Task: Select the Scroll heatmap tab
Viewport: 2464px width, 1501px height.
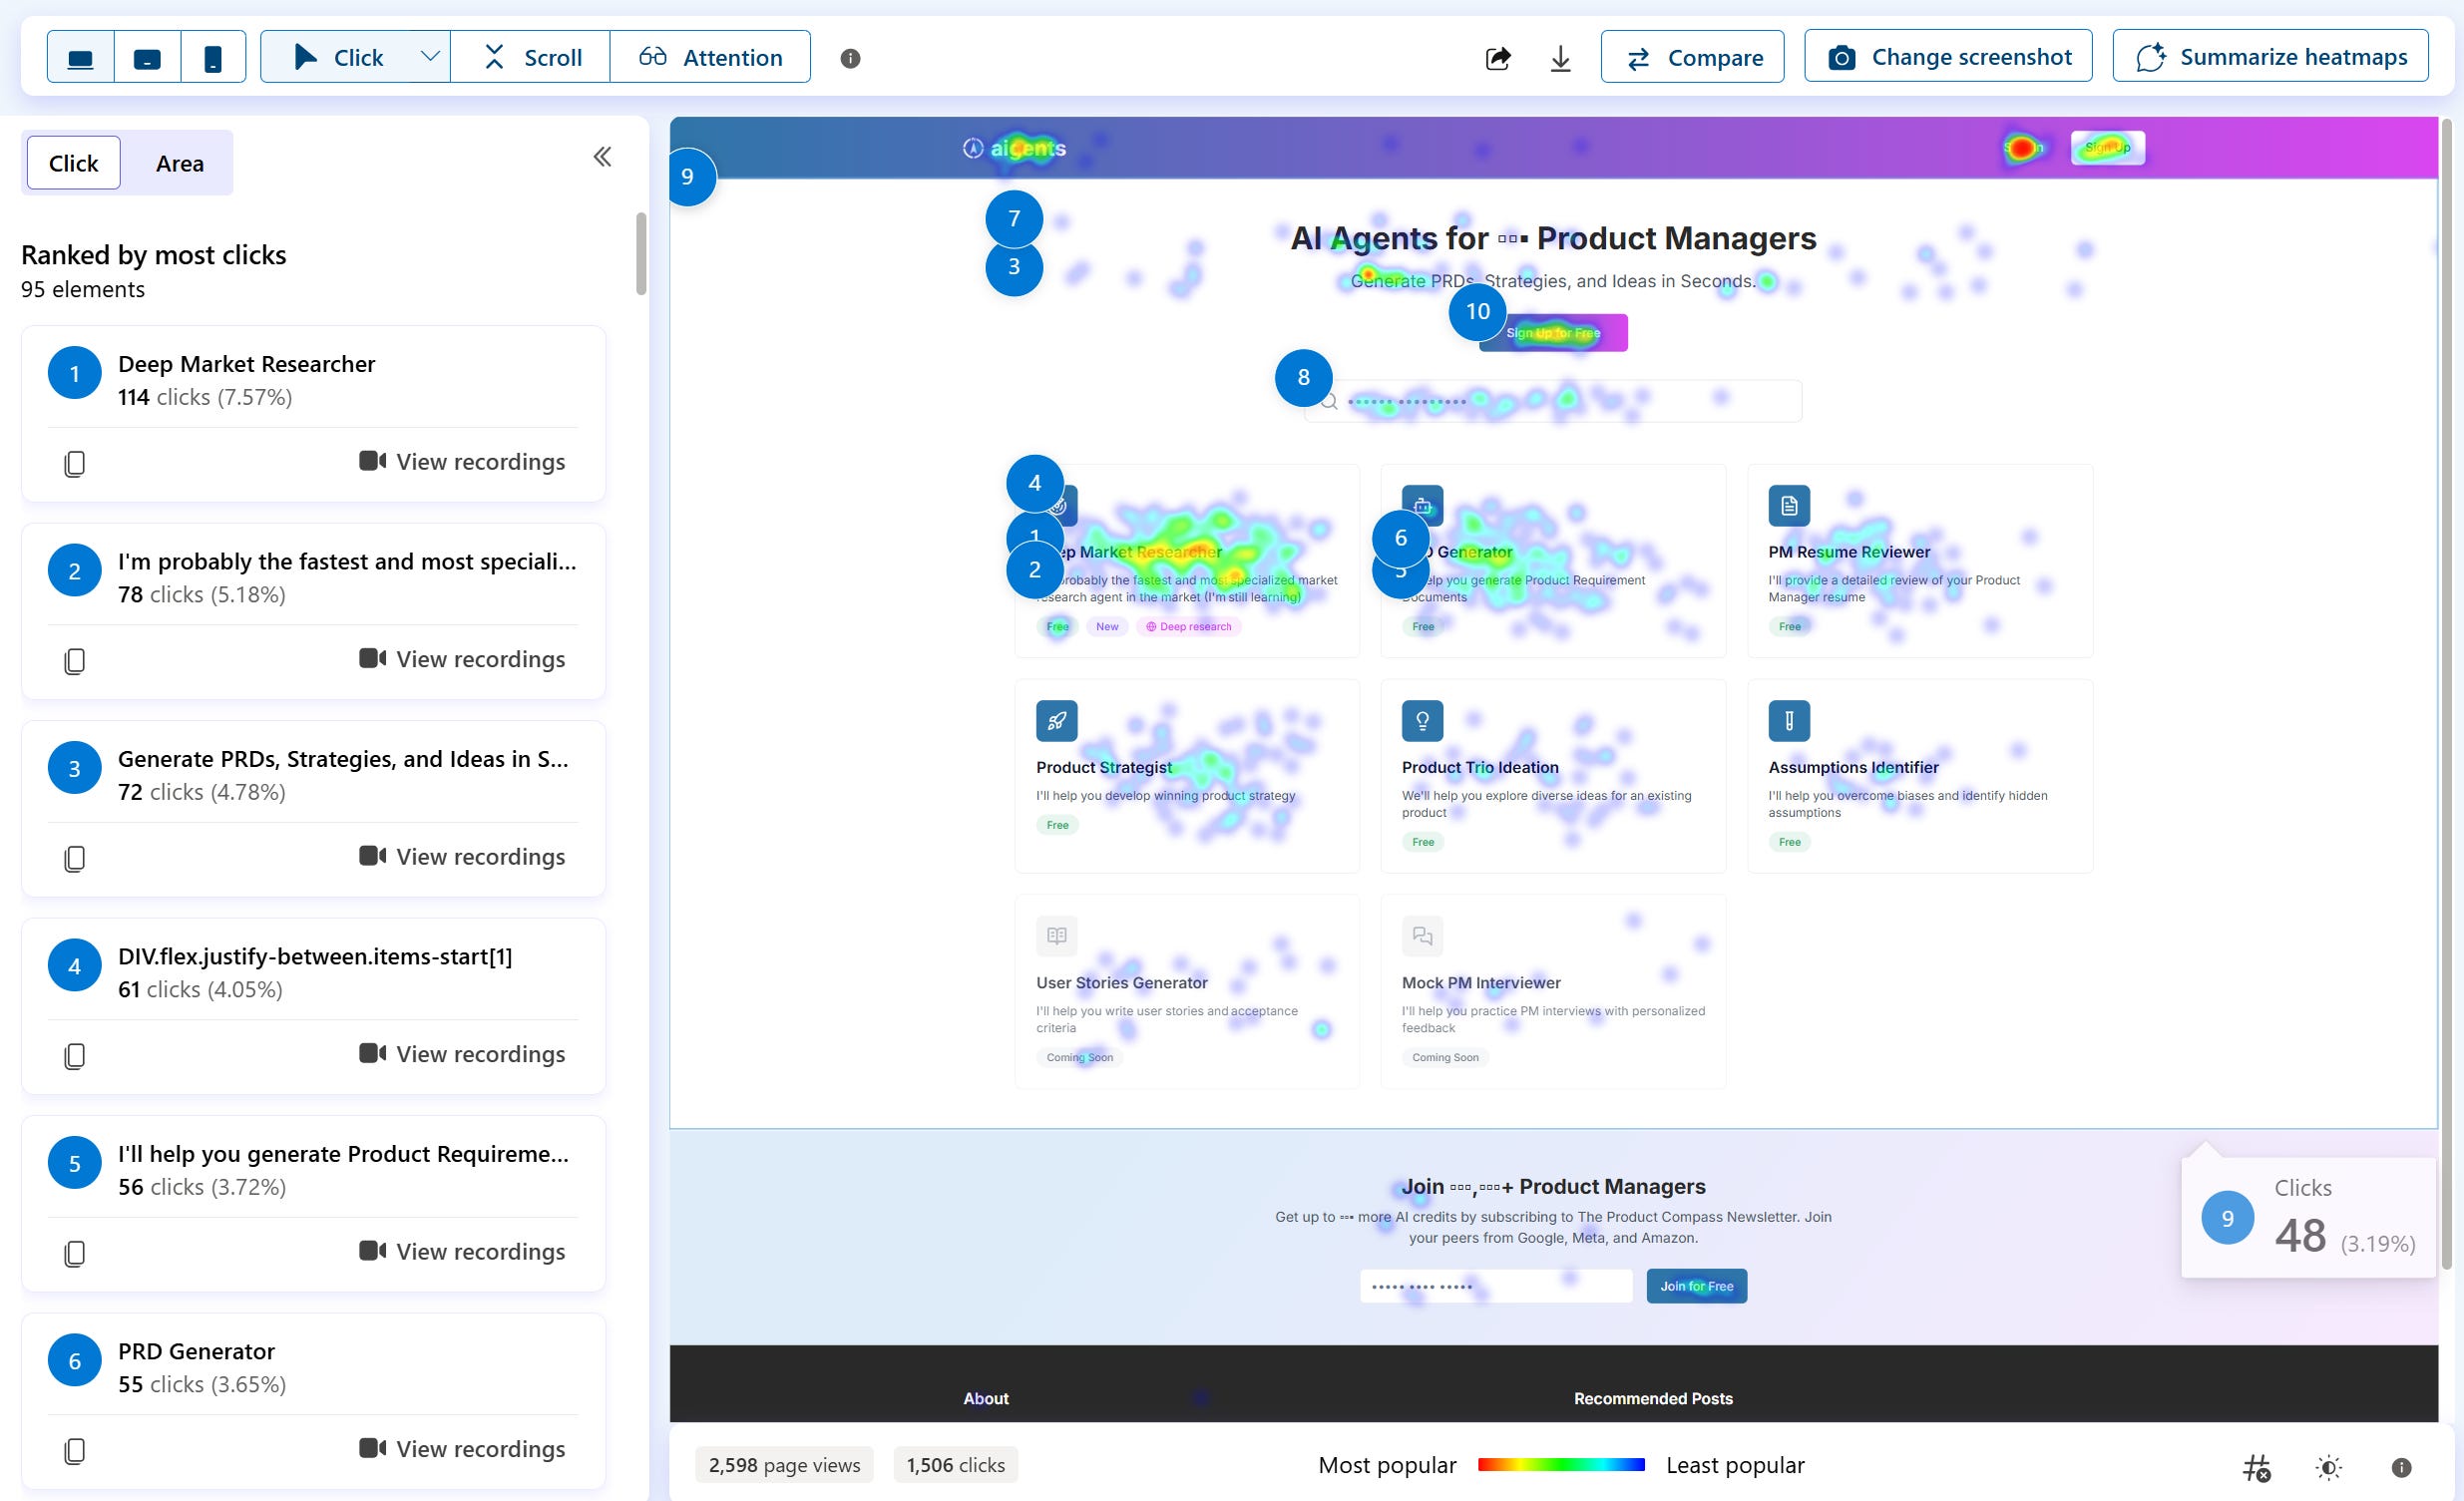Action: pos(532,57)
